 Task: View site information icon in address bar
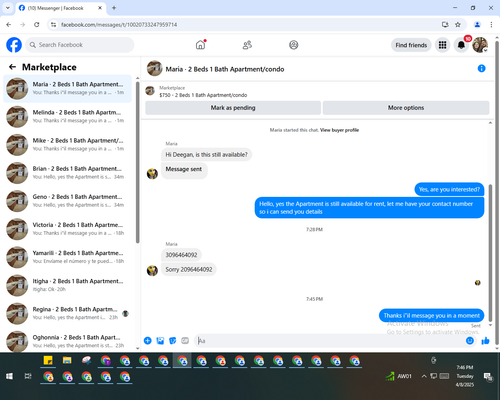(x=53, y=25)
